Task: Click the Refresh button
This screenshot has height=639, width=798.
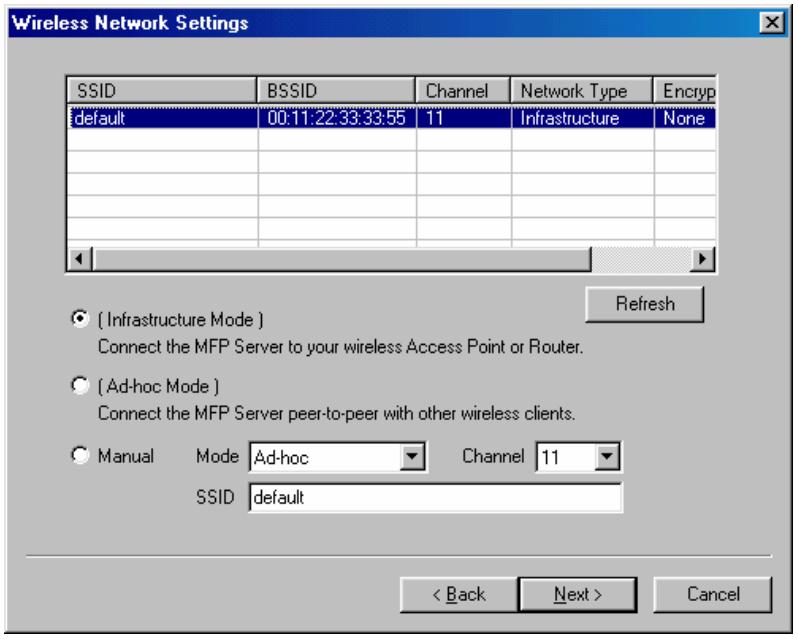Action: tap(645, 304)
